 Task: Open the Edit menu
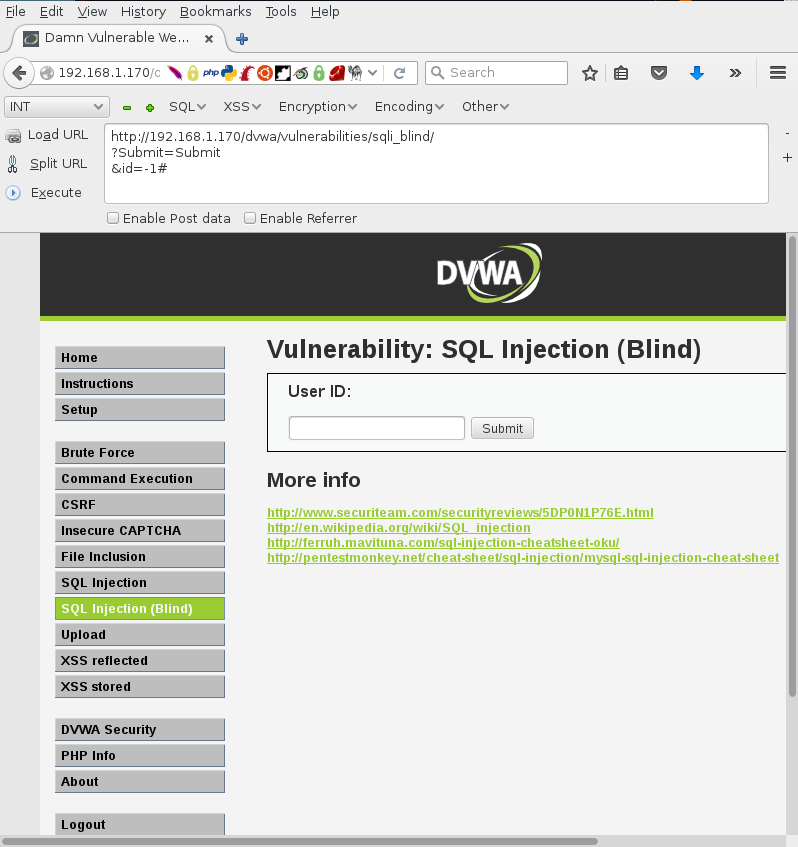click(51, 11)
